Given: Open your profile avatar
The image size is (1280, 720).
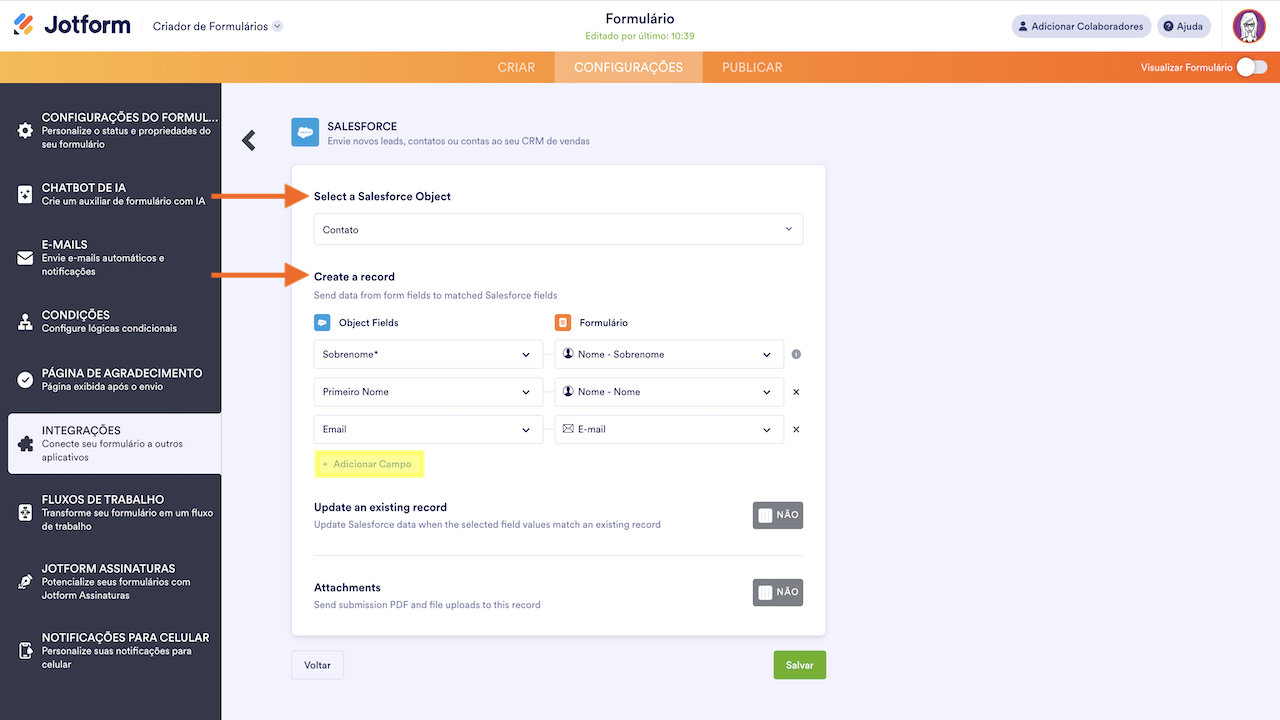Looking at the screenshot, I should (x=1249, y=25).
